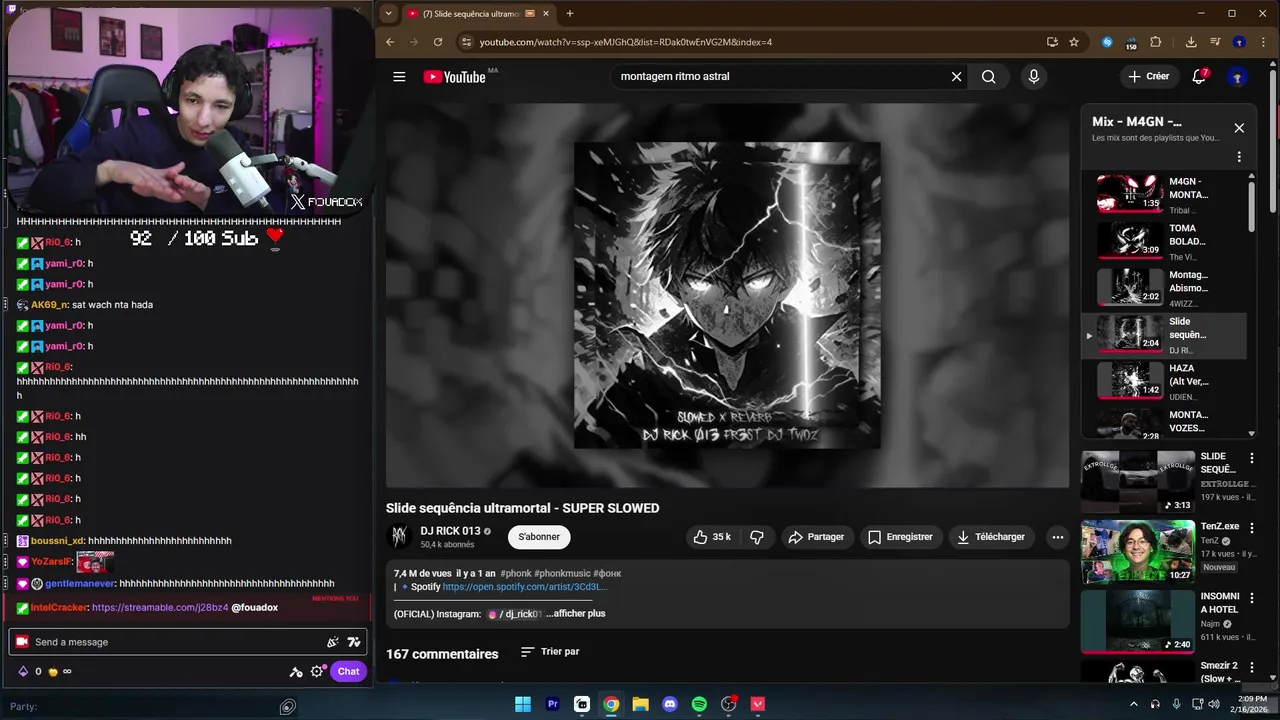Open the streamable.com link in chat

(160, 608)
